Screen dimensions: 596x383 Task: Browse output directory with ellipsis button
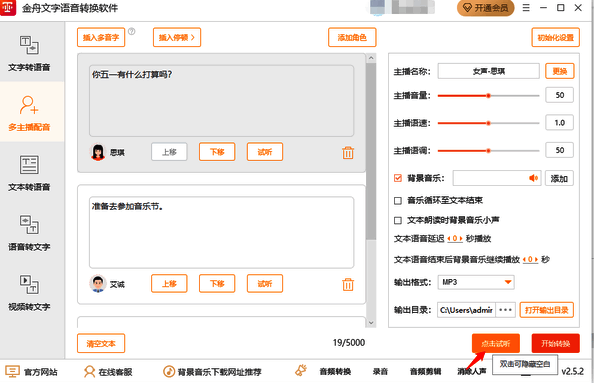tap(506, 310)
